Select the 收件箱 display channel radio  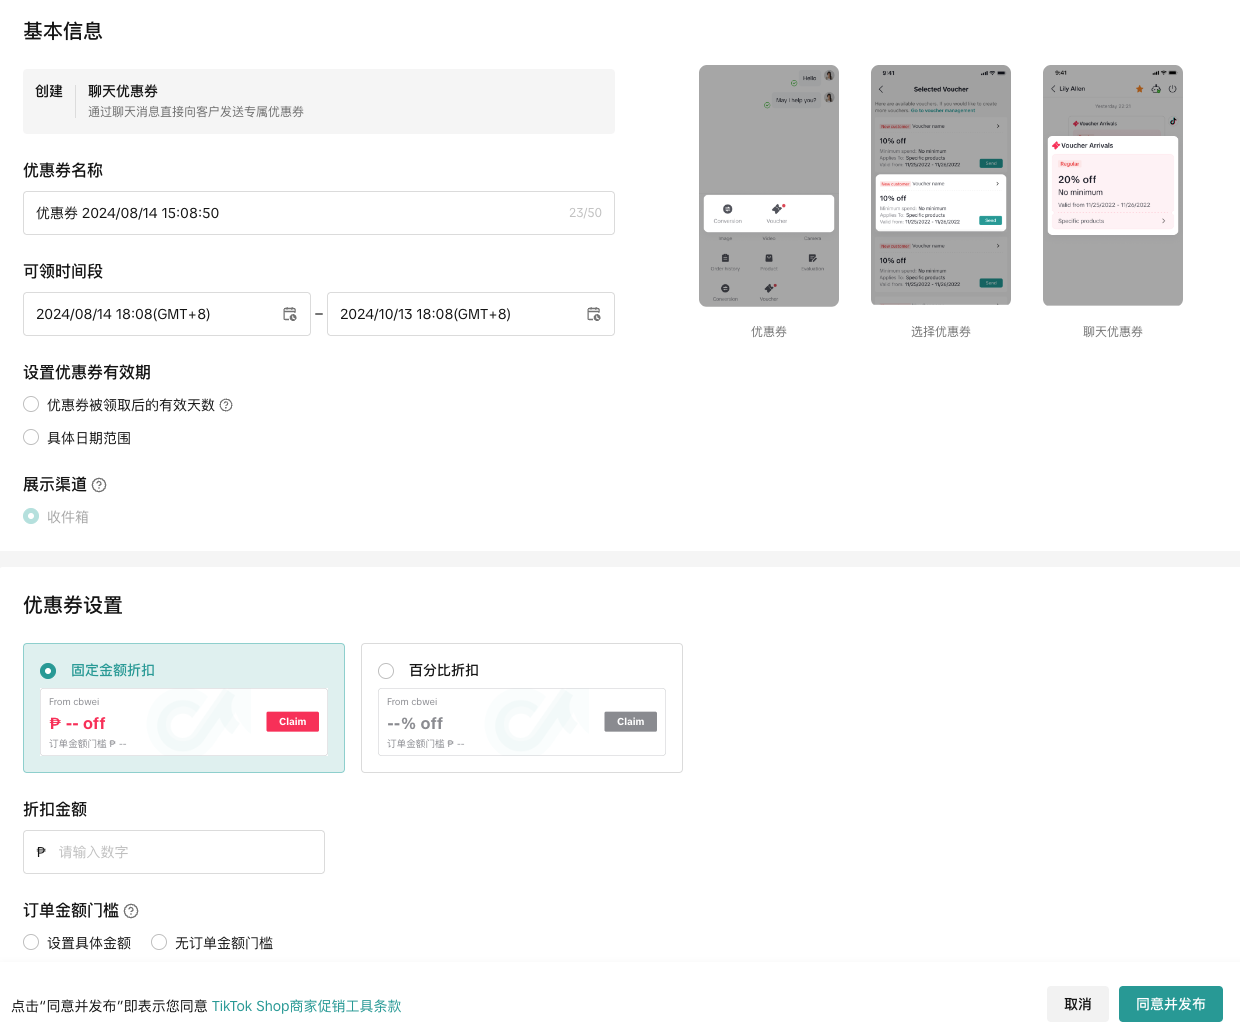[31, 517]
